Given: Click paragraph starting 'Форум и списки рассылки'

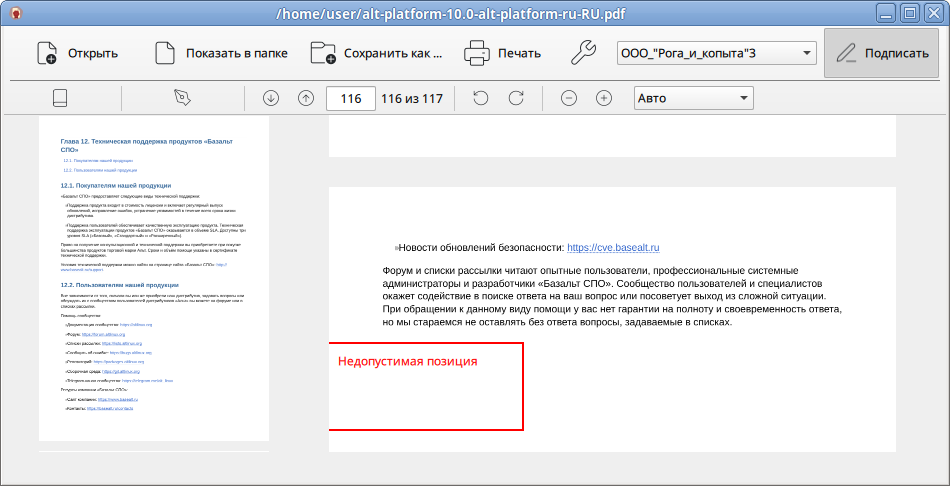Looking at the screenshot, I should pyautogui.click(x=612, y=296).
